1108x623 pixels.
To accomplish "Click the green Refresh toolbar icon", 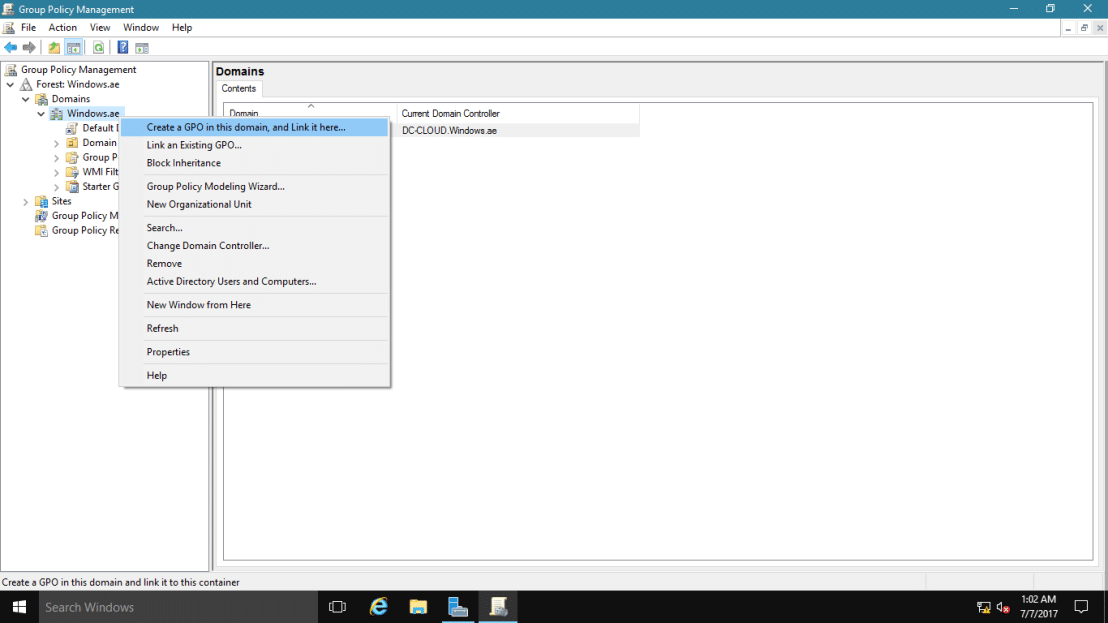I will [x=98, y=47].
